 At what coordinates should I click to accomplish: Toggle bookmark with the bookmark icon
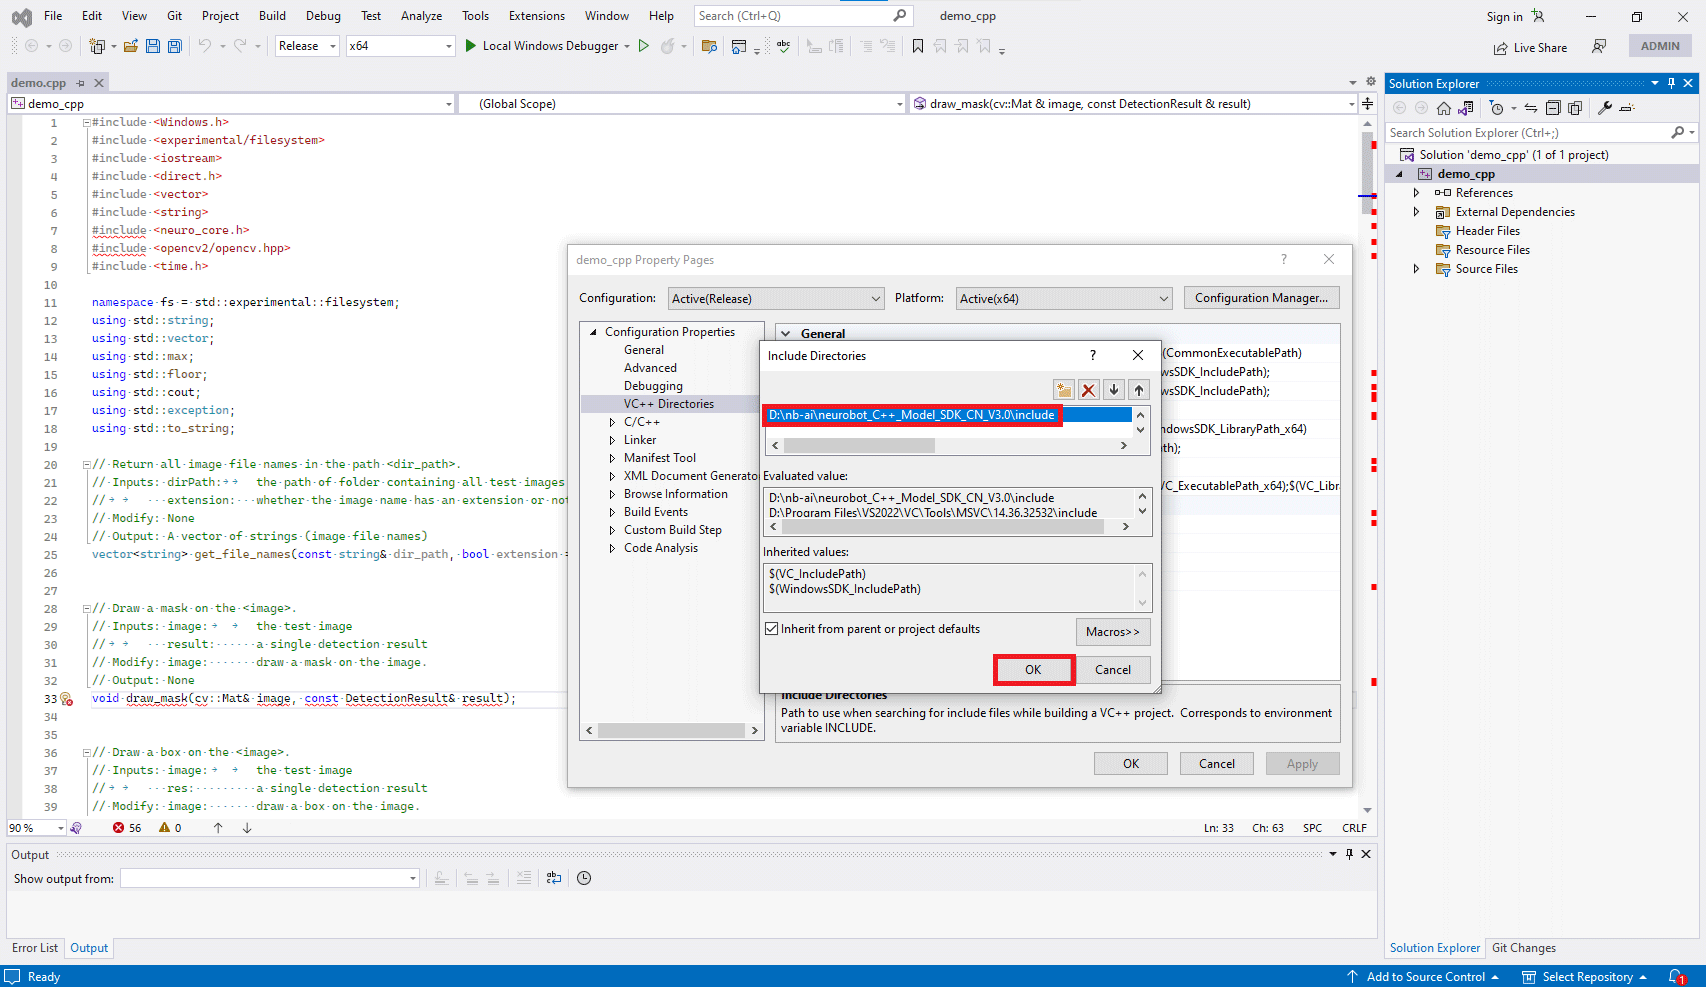point(918,46)
